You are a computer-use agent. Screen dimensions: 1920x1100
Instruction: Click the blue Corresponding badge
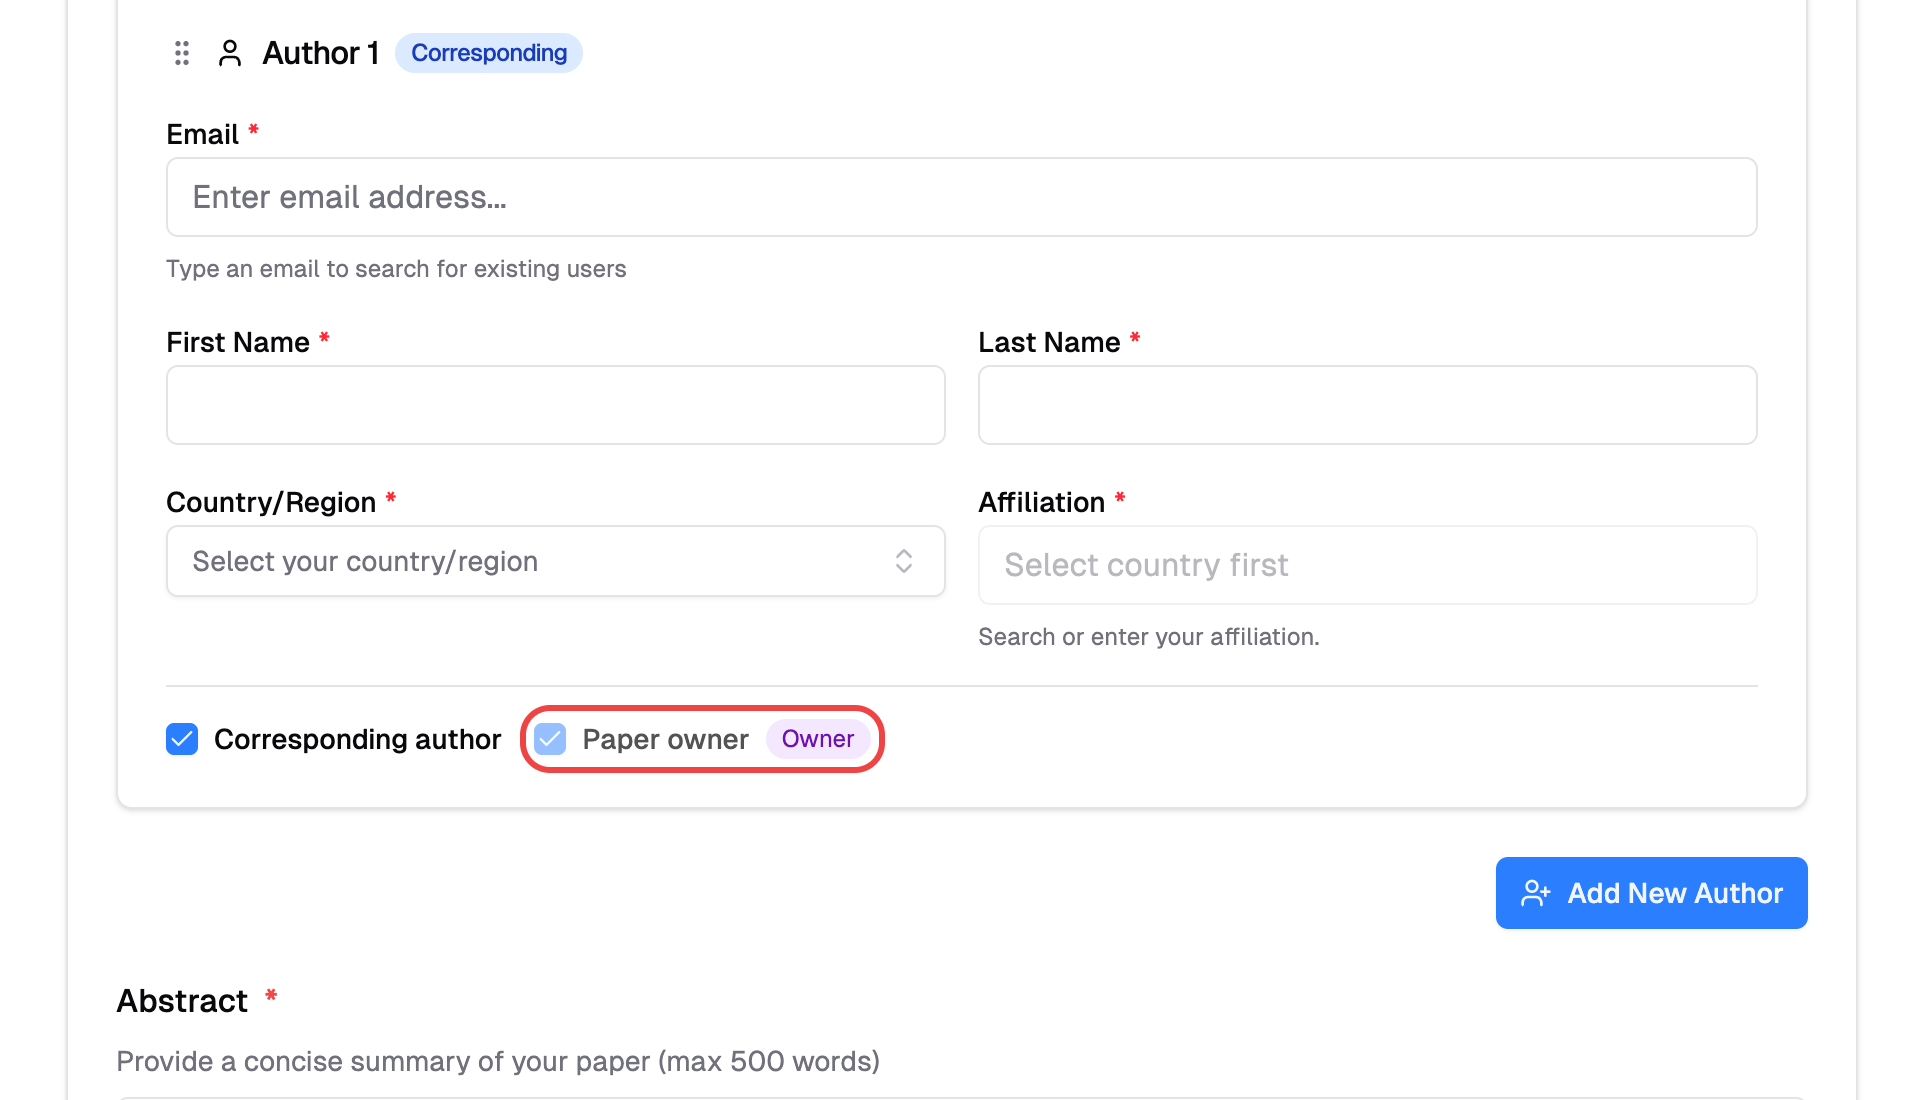(489, 53)
